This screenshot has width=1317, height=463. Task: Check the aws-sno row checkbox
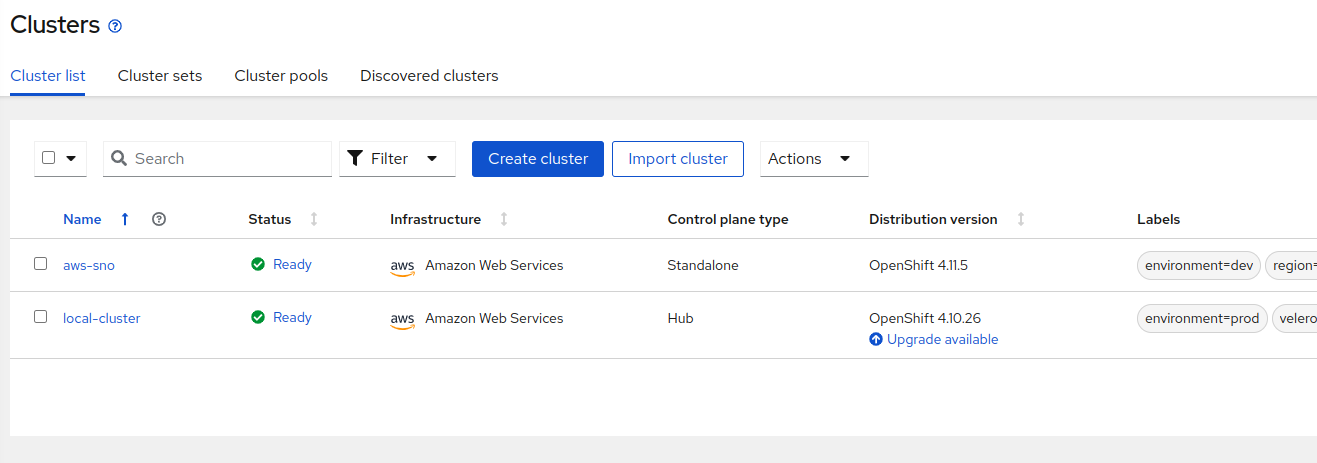pos(41,264)
